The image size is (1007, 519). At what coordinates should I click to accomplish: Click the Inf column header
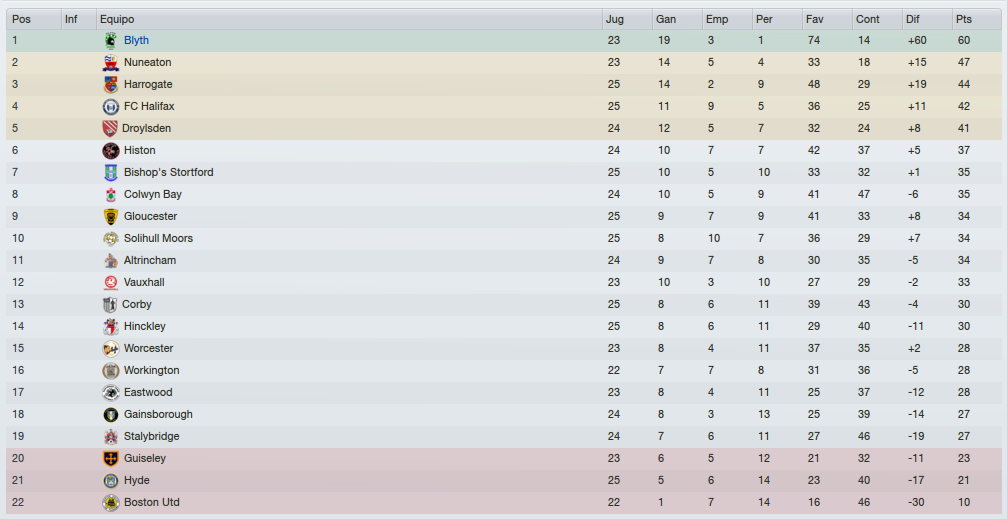(79, 19)
